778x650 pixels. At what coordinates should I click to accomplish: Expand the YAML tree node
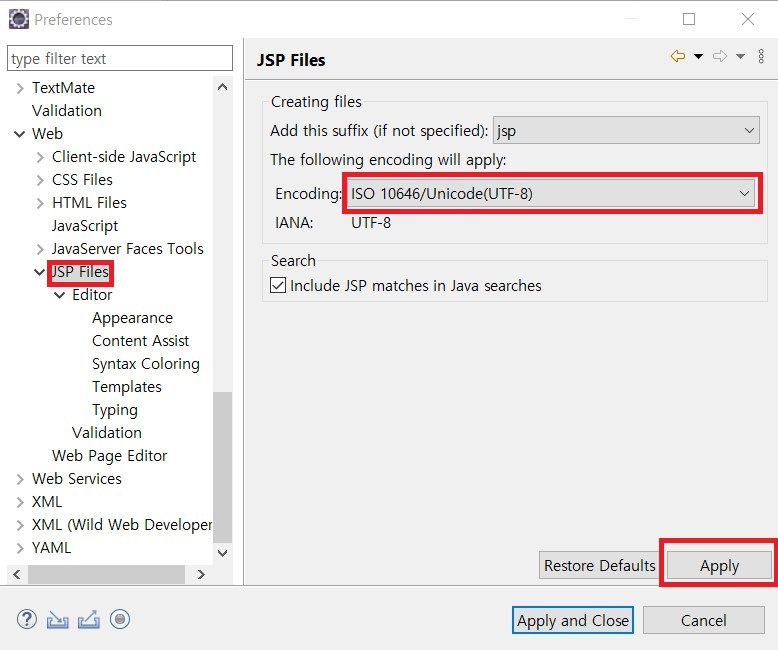(x=20, y=548)
